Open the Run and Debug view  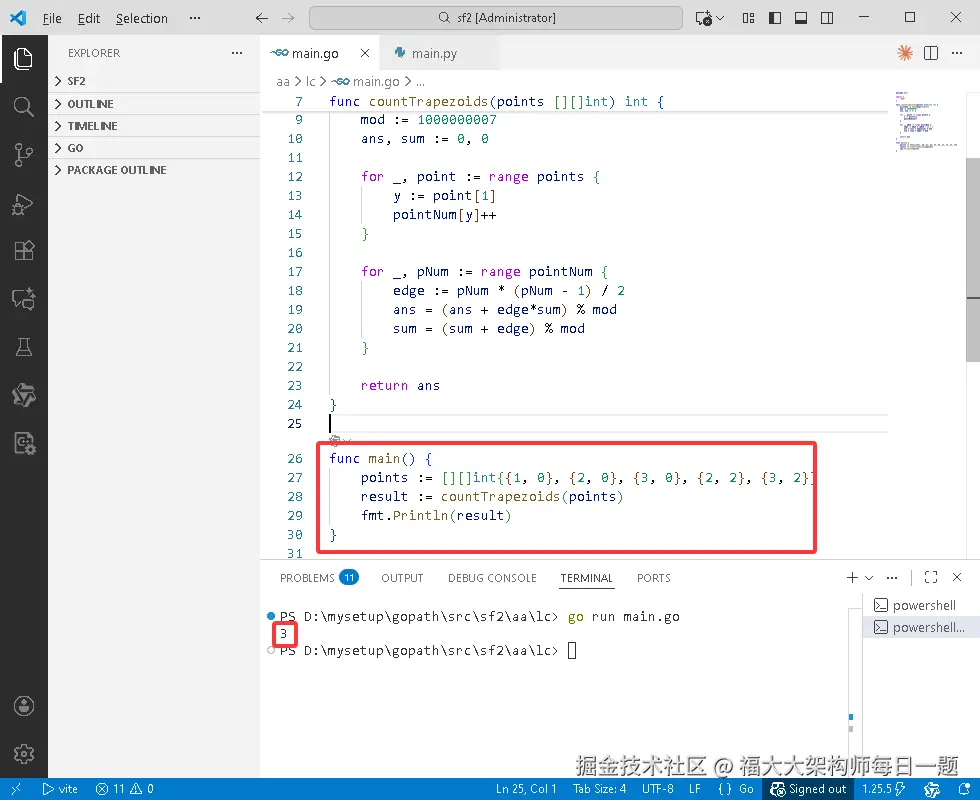click(23, 203)
